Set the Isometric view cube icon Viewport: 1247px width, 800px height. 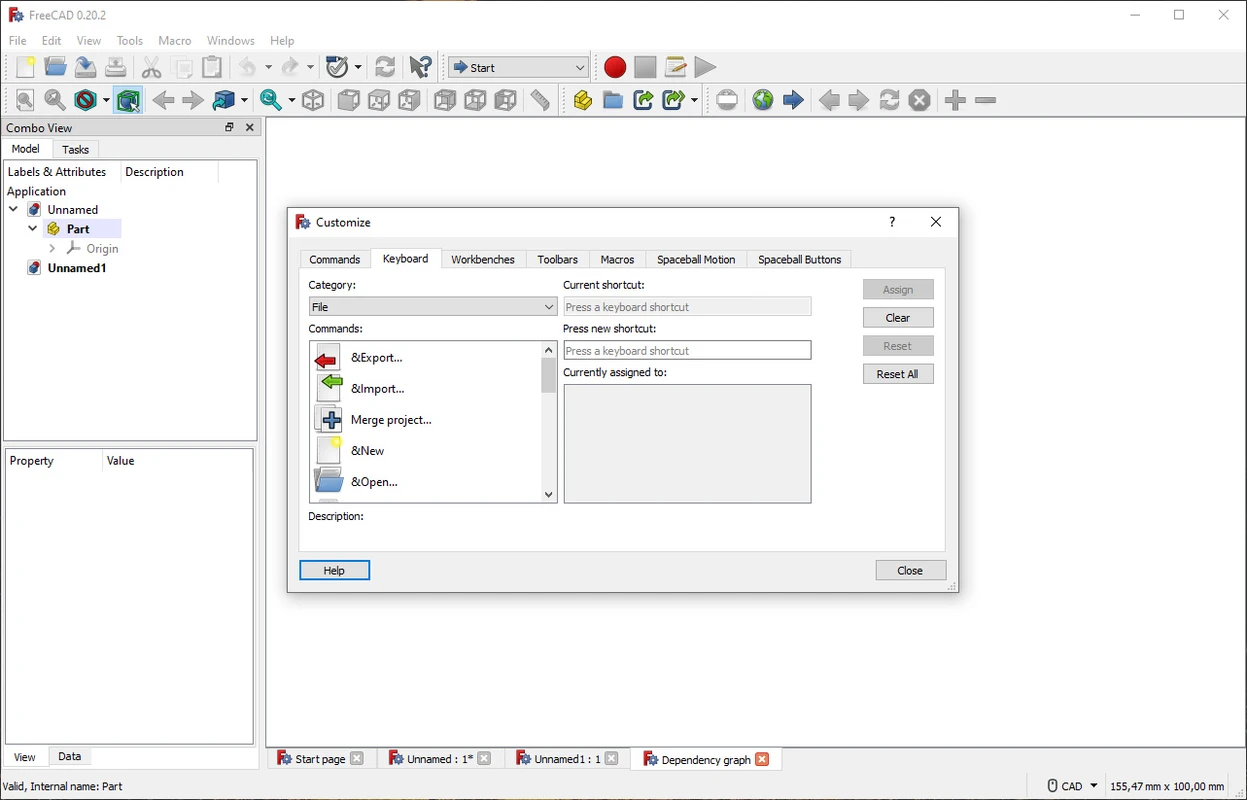tap(313, 100)
